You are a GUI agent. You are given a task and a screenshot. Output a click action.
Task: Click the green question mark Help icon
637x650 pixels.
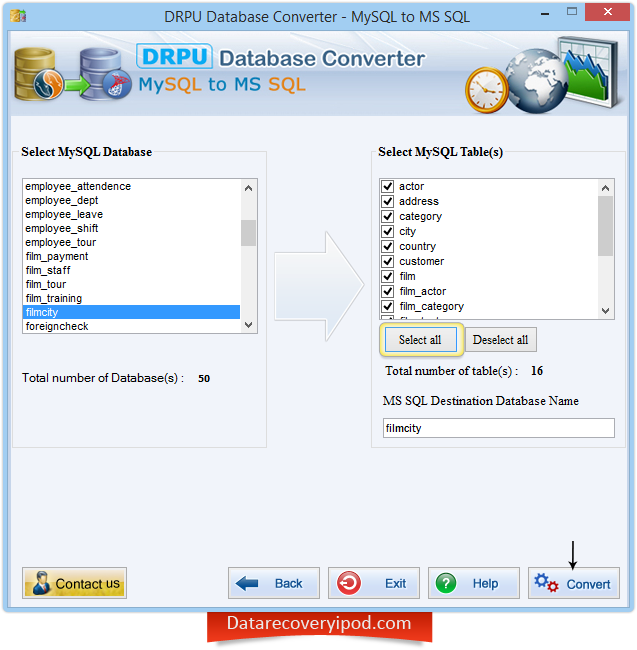coord(446,583)
